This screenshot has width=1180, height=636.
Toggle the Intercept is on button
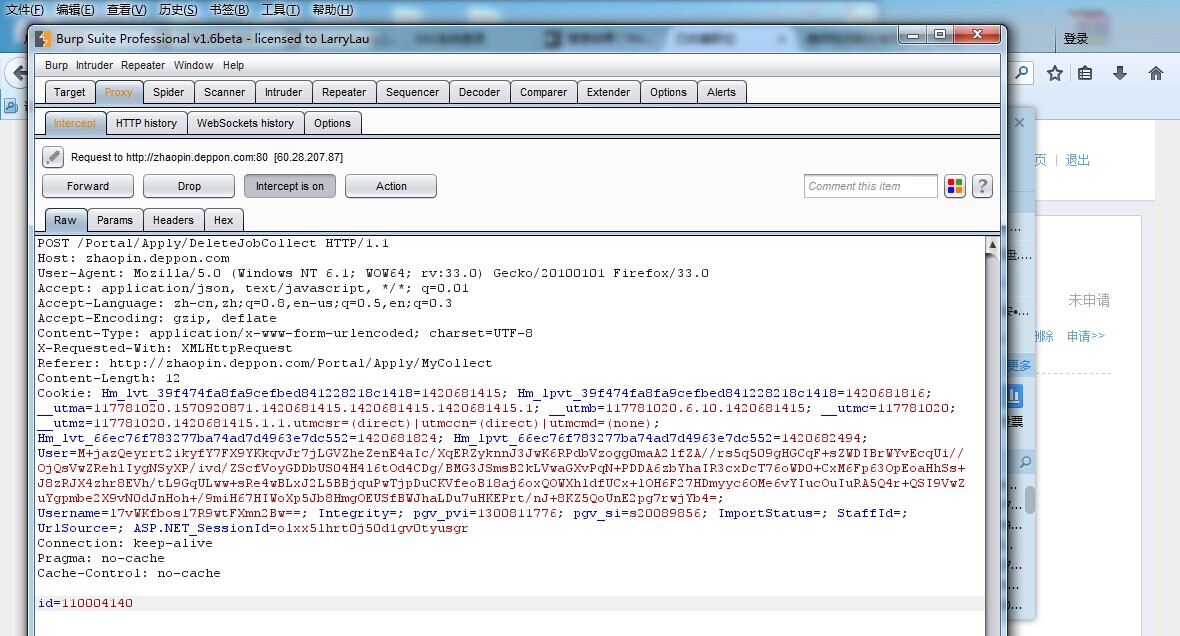point(290,186)
